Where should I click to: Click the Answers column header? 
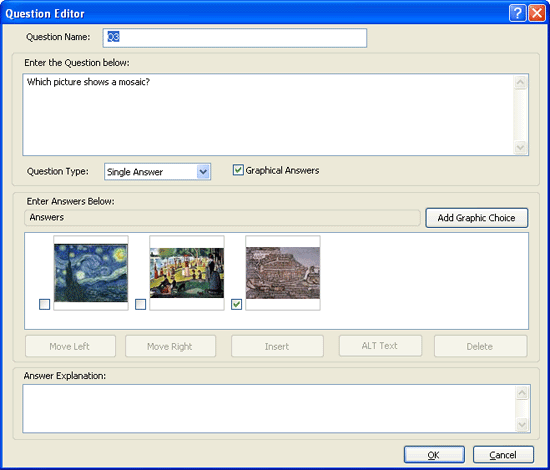pyautogui.click(x=222, y=218)
